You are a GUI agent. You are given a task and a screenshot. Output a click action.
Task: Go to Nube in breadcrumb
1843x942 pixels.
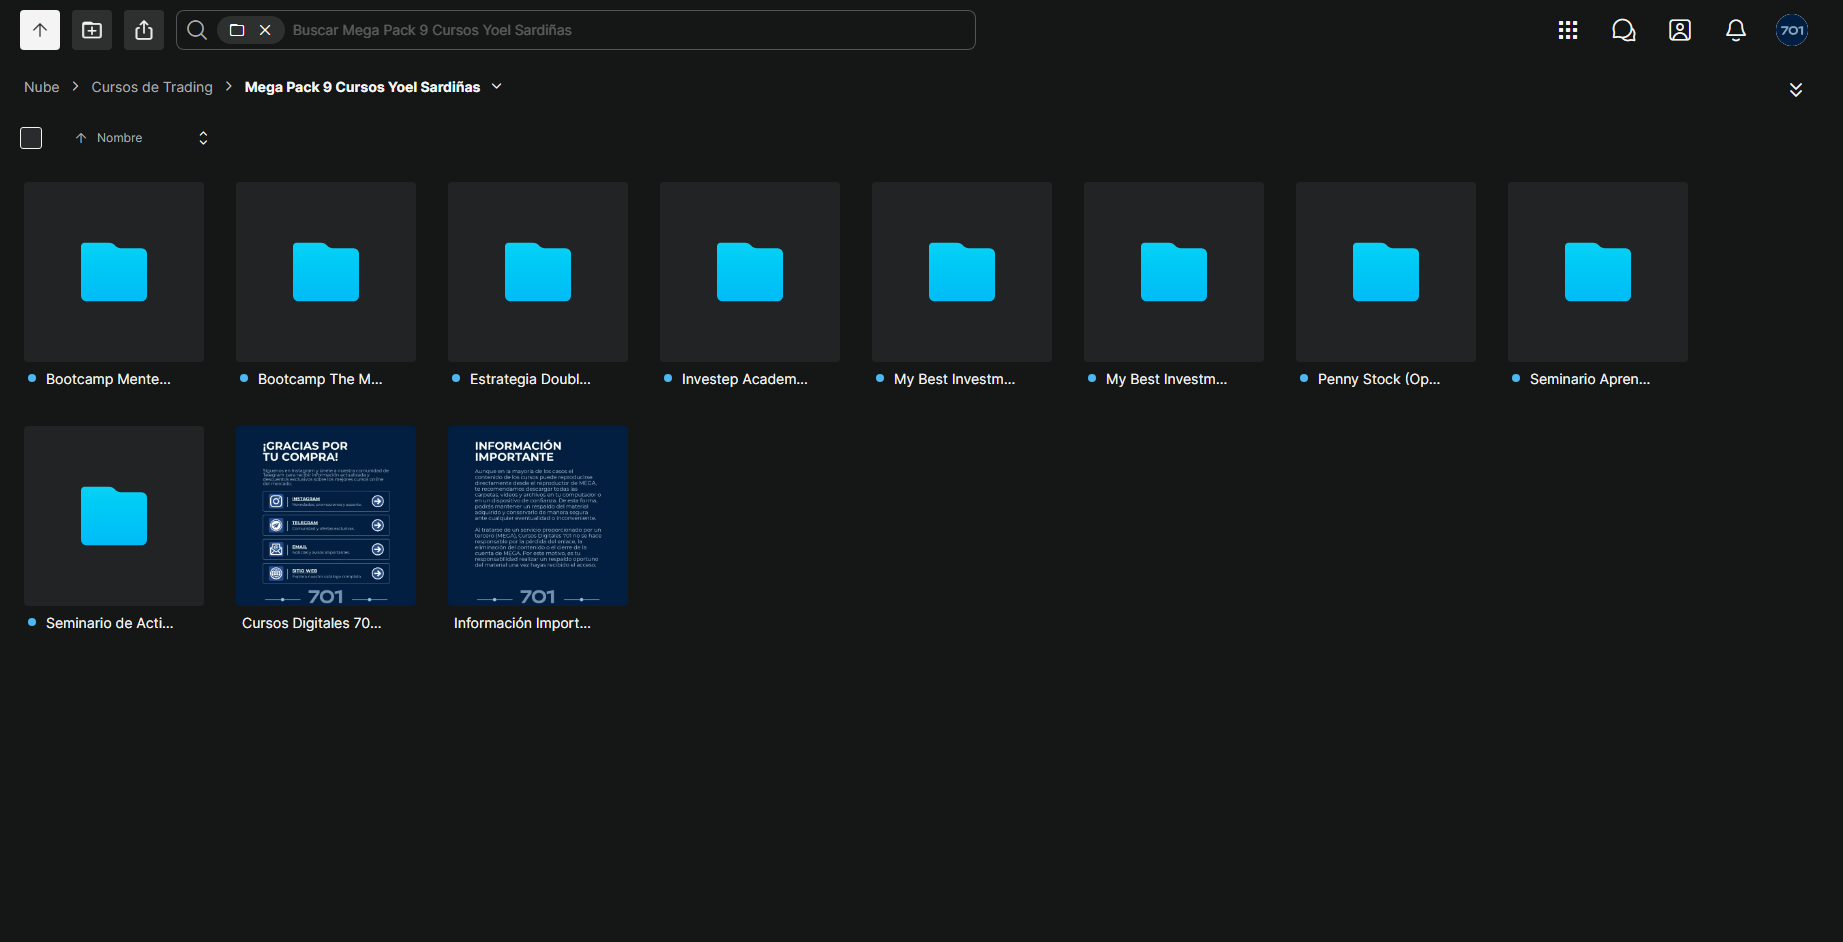[x=42, y=87]
